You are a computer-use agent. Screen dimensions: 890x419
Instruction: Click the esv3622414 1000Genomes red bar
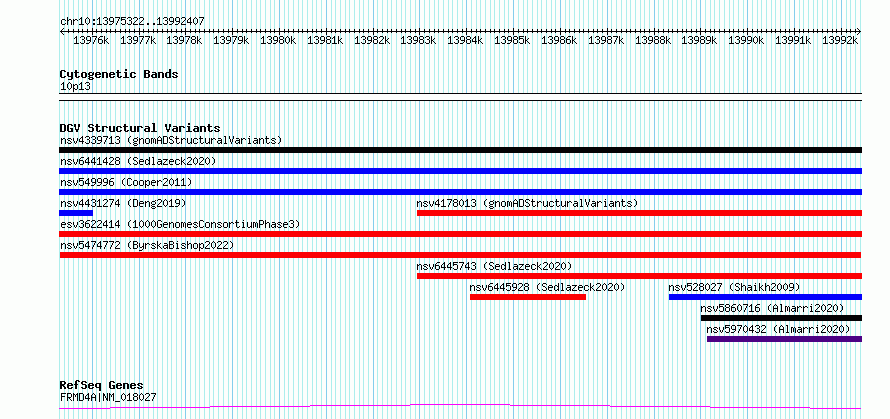pyautogui.click(x=460, y=234)
